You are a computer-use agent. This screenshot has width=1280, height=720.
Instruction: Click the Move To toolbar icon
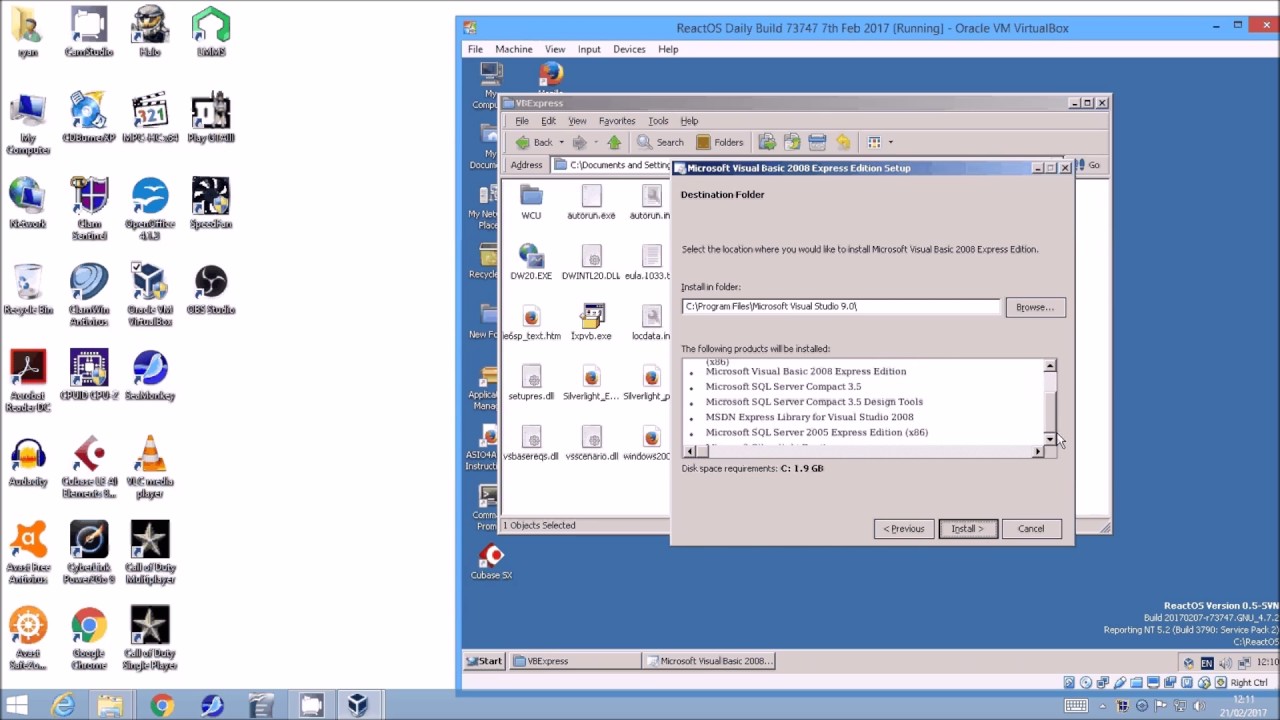tap(767, 143)
